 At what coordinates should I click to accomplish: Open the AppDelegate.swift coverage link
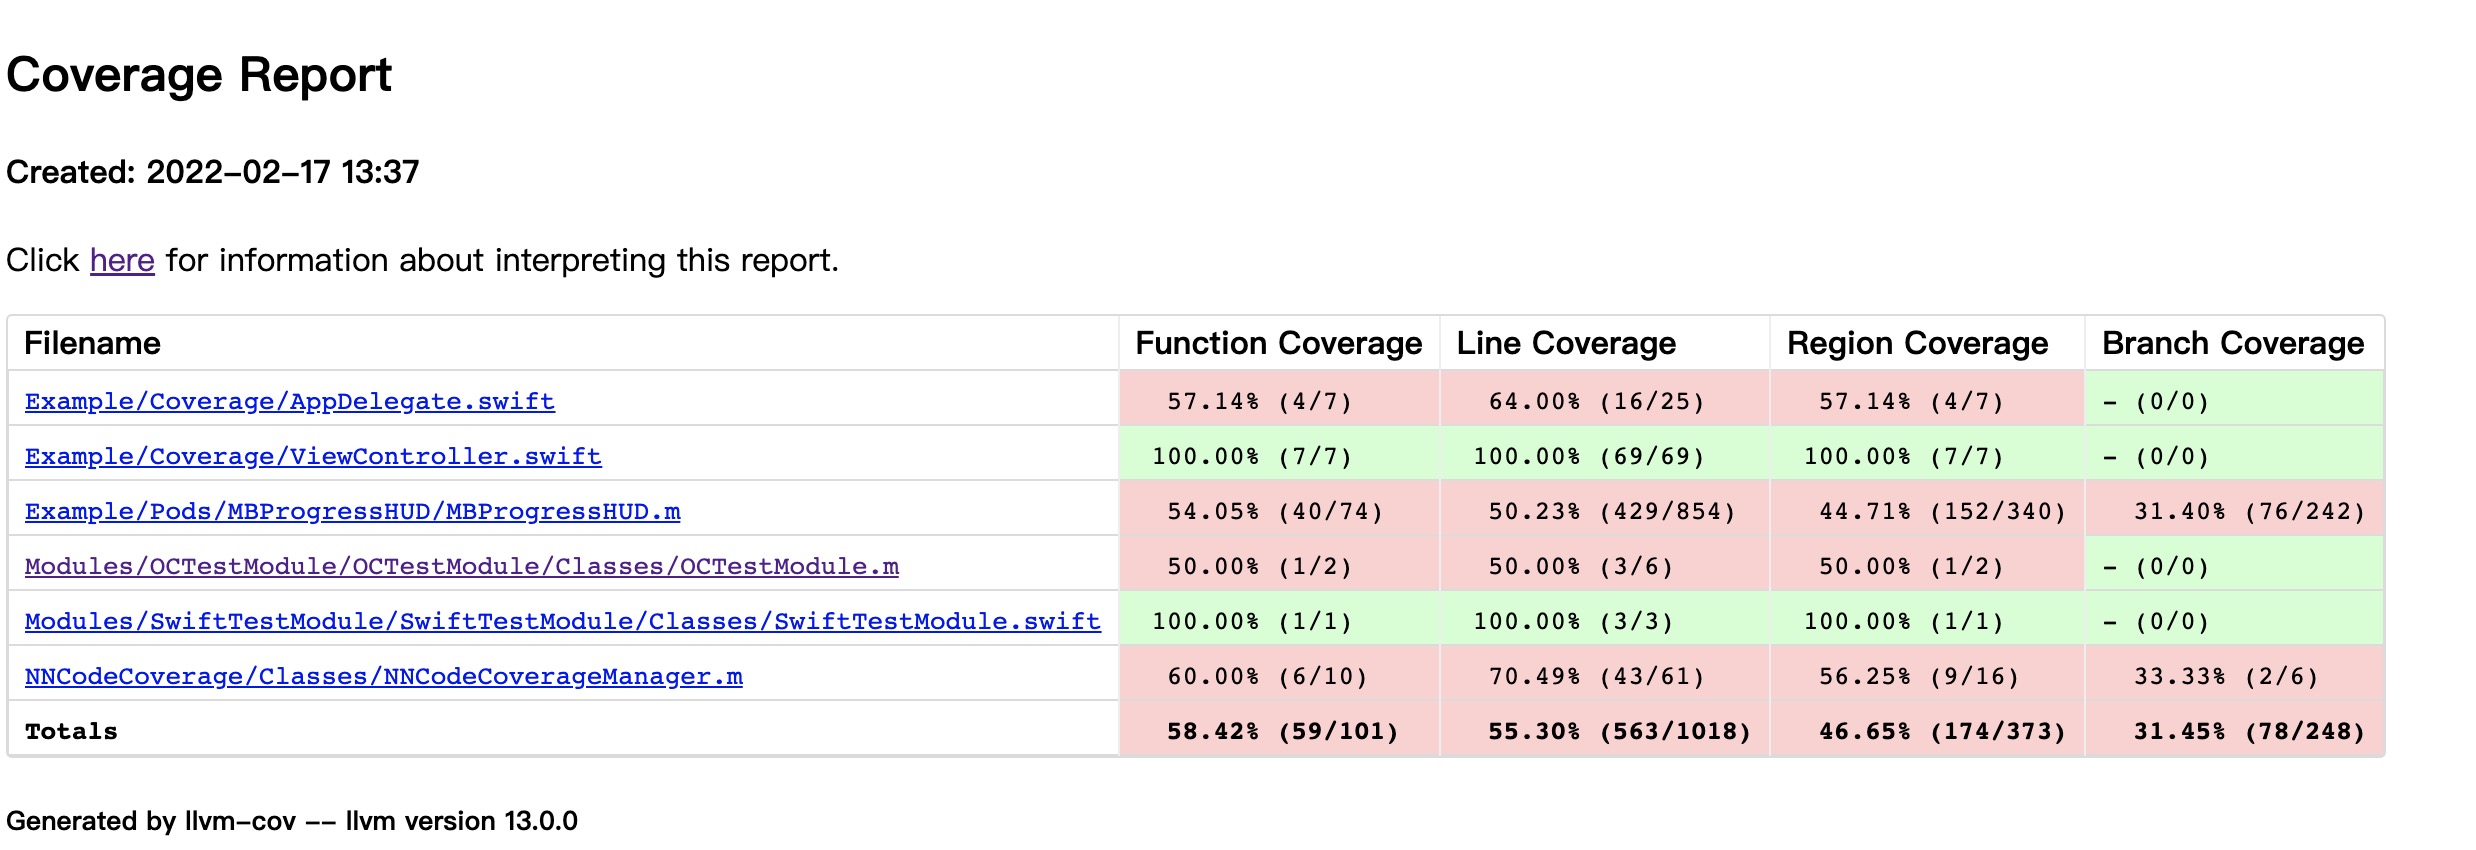(x=289, y=401)
